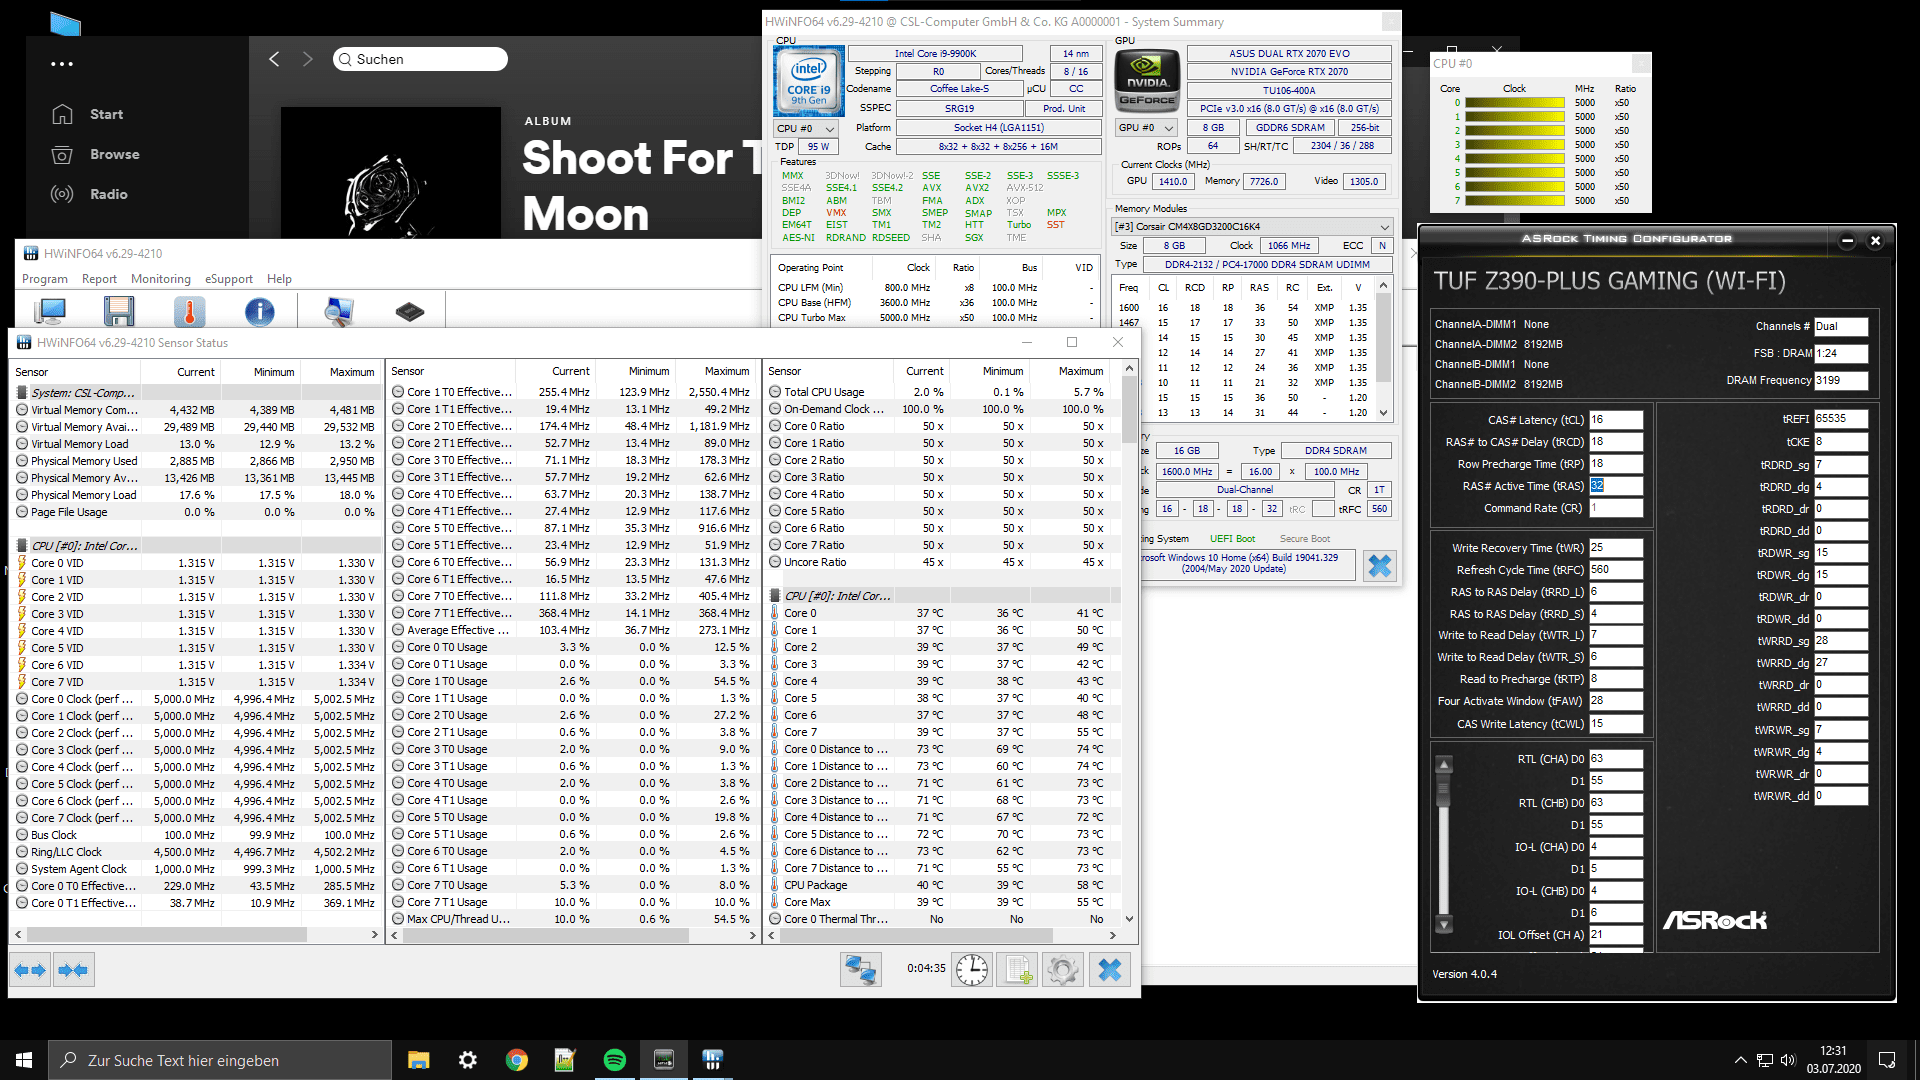Click blue X button in System Summary
1920x1080 pixels.
1379,566
